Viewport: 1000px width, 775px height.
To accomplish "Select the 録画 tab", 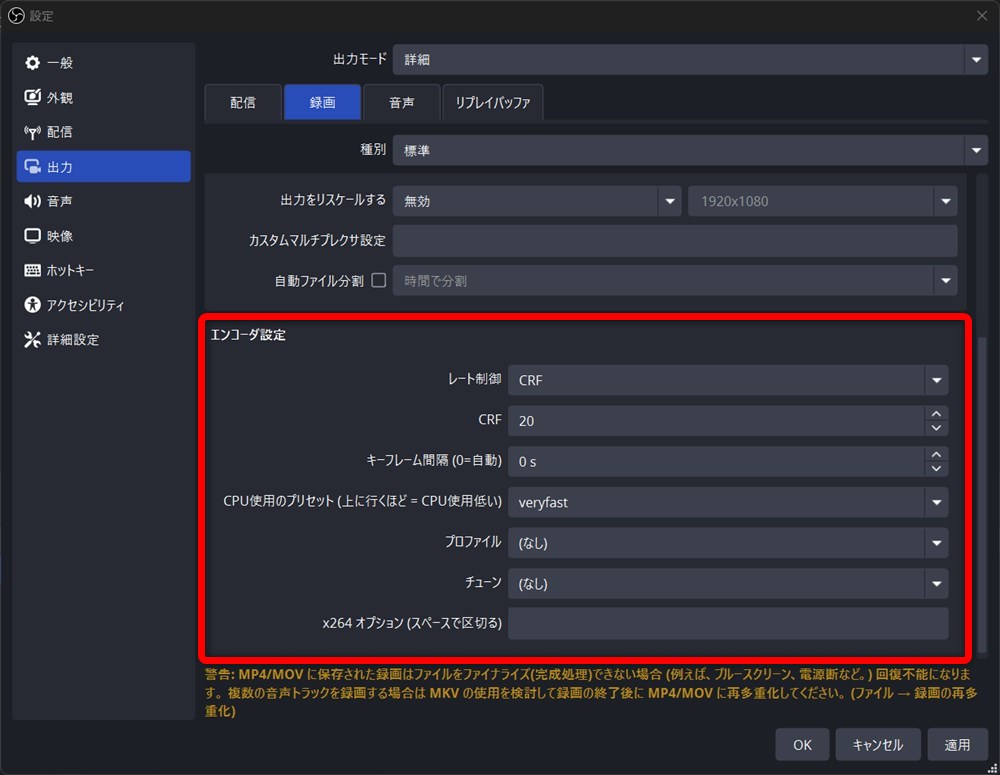I will [323, 102].
